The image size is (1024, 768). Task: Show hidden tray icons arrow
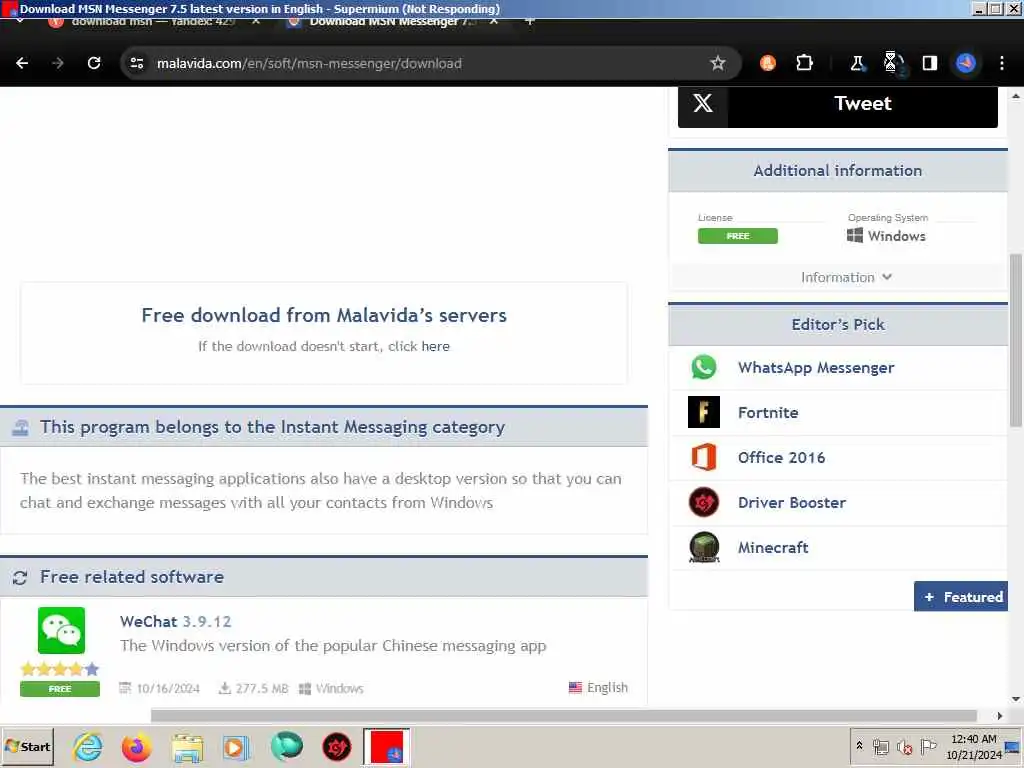click(859, 745)
